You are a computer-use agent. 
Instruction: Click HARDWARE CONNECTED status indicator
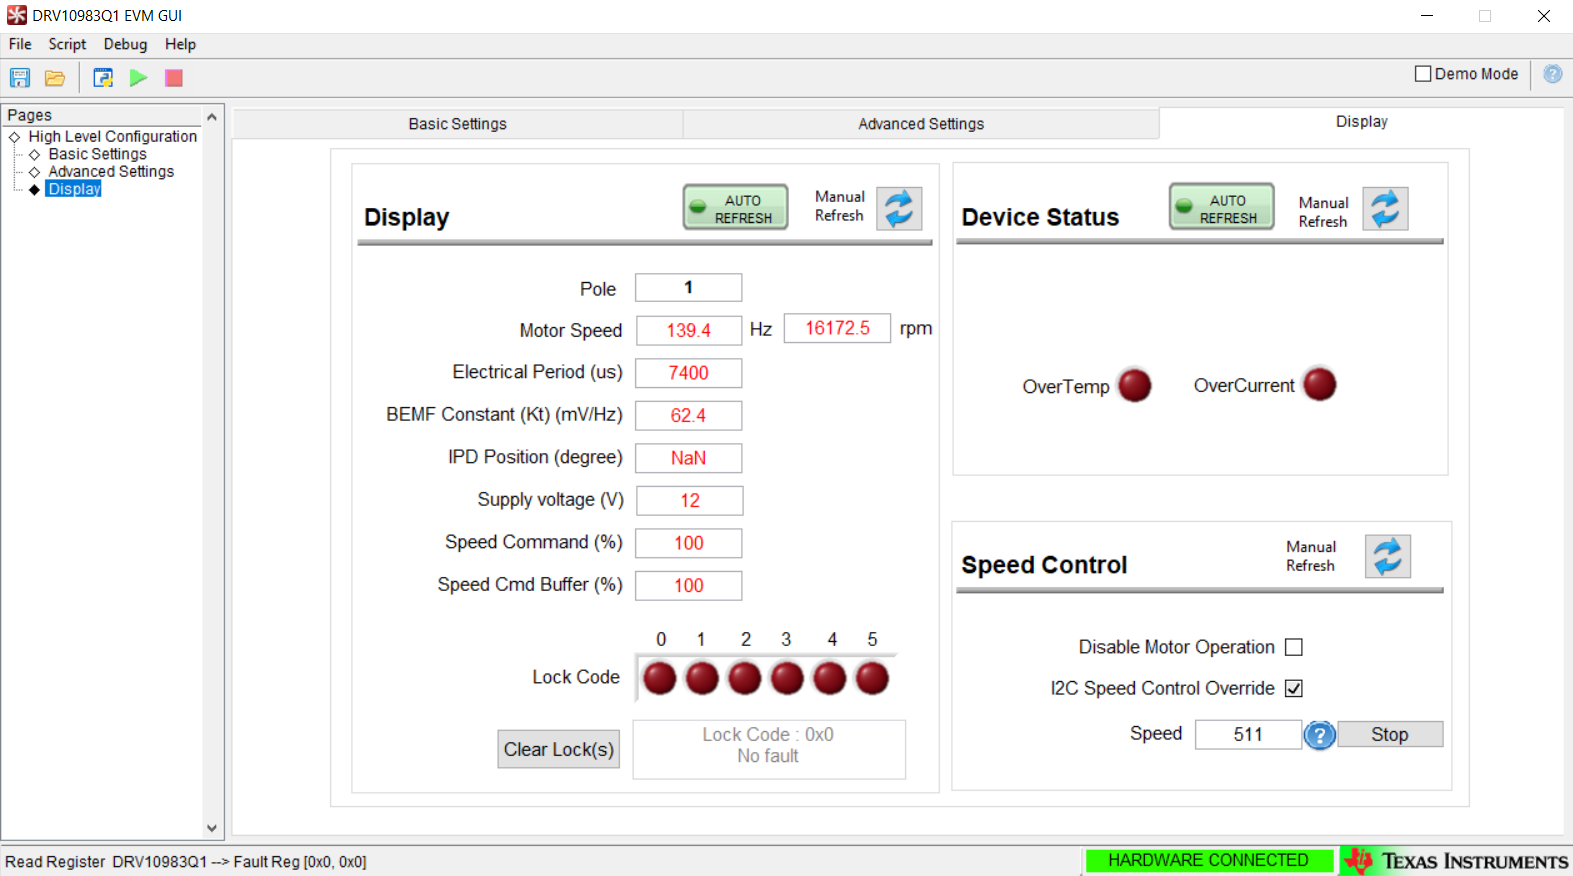(x=1209, y=860)
